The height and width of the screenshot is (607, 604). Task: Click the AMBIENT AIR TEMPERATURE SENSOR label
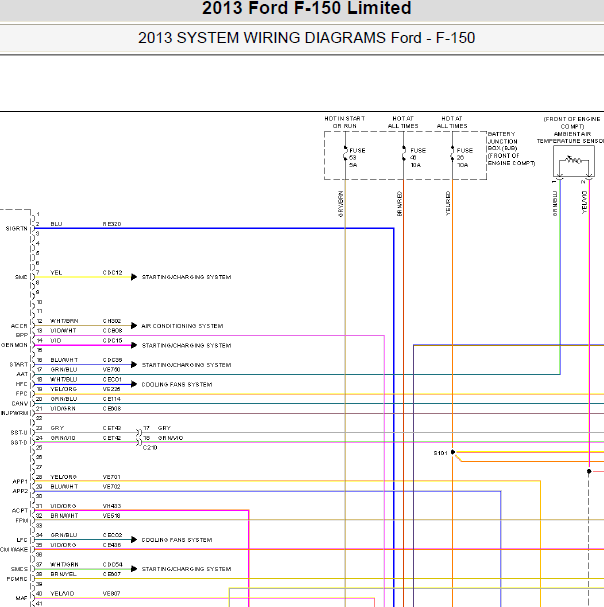coord(571,137)
